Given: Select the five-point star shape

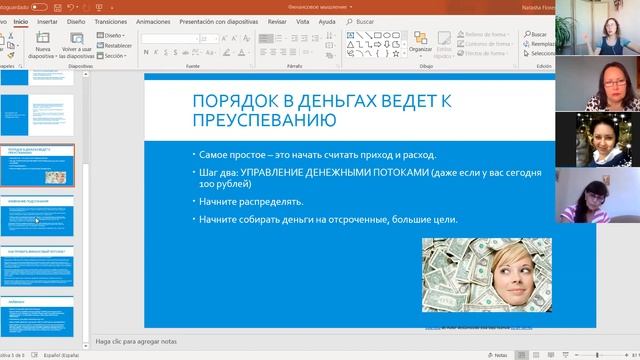Looking at the screenshot, I should point(396,53).
